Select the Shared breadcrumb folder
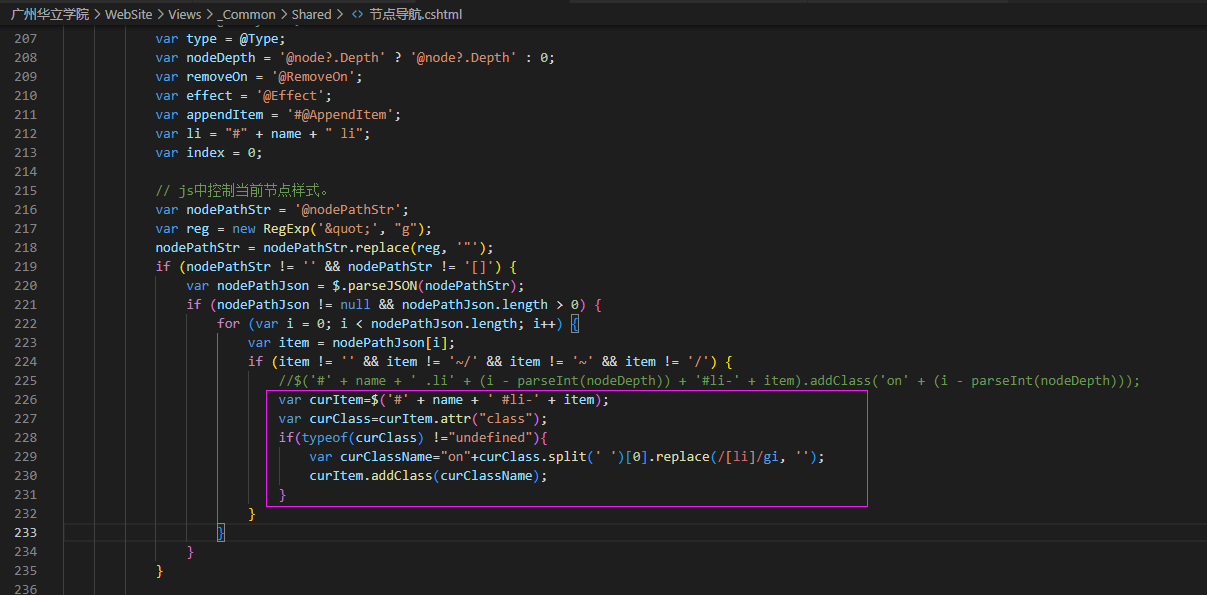 point(311,15)
